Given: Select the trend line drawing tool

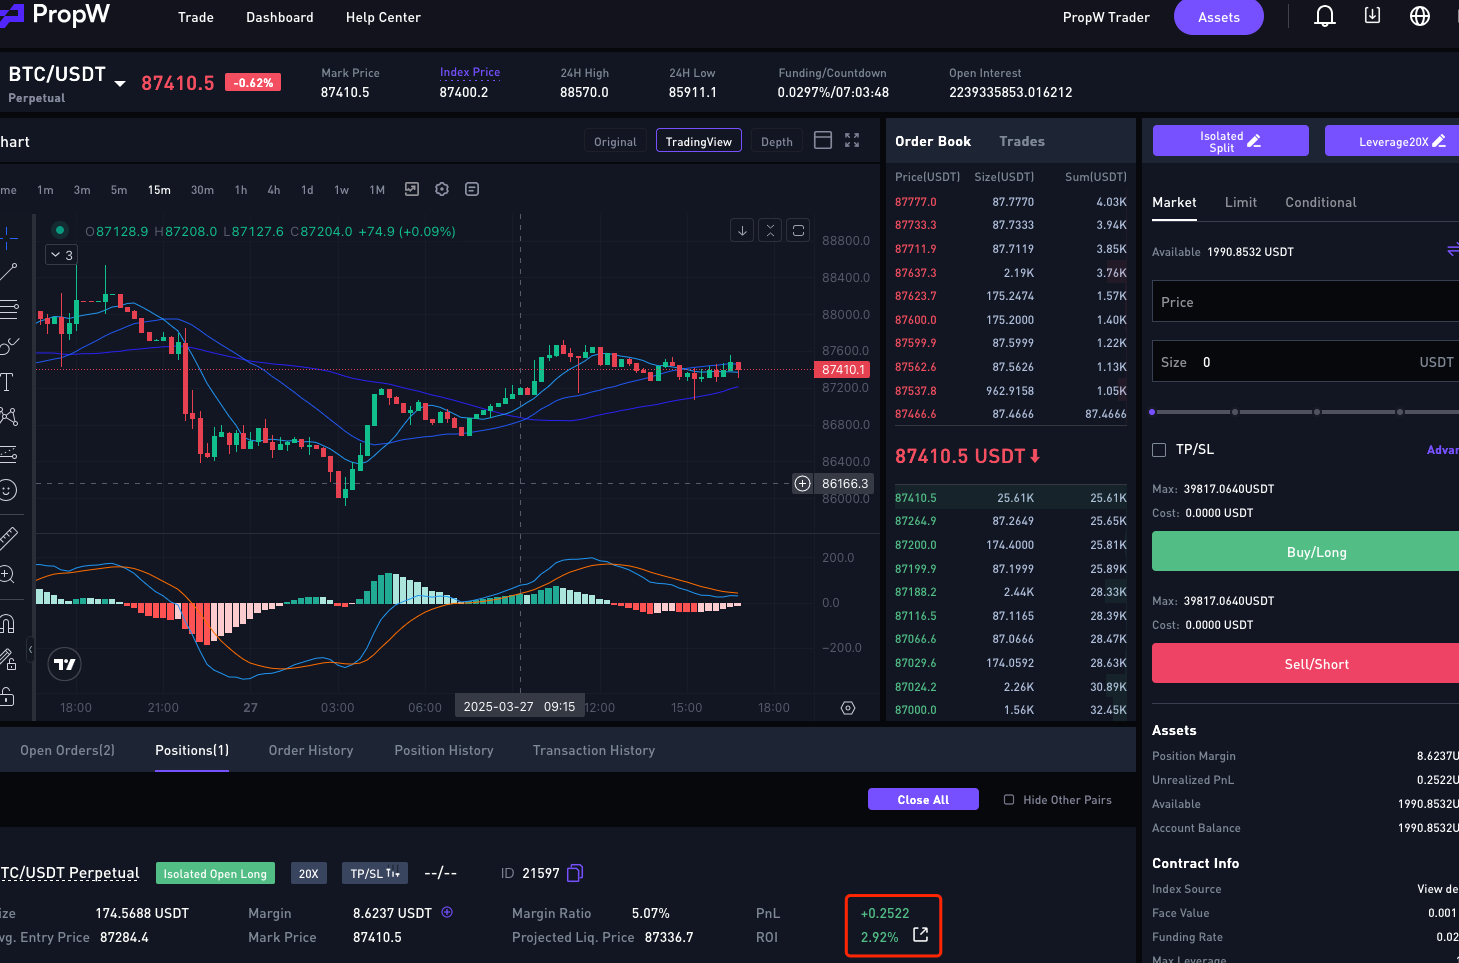Looking at the screenshot, I should click(x=8, y=272).
